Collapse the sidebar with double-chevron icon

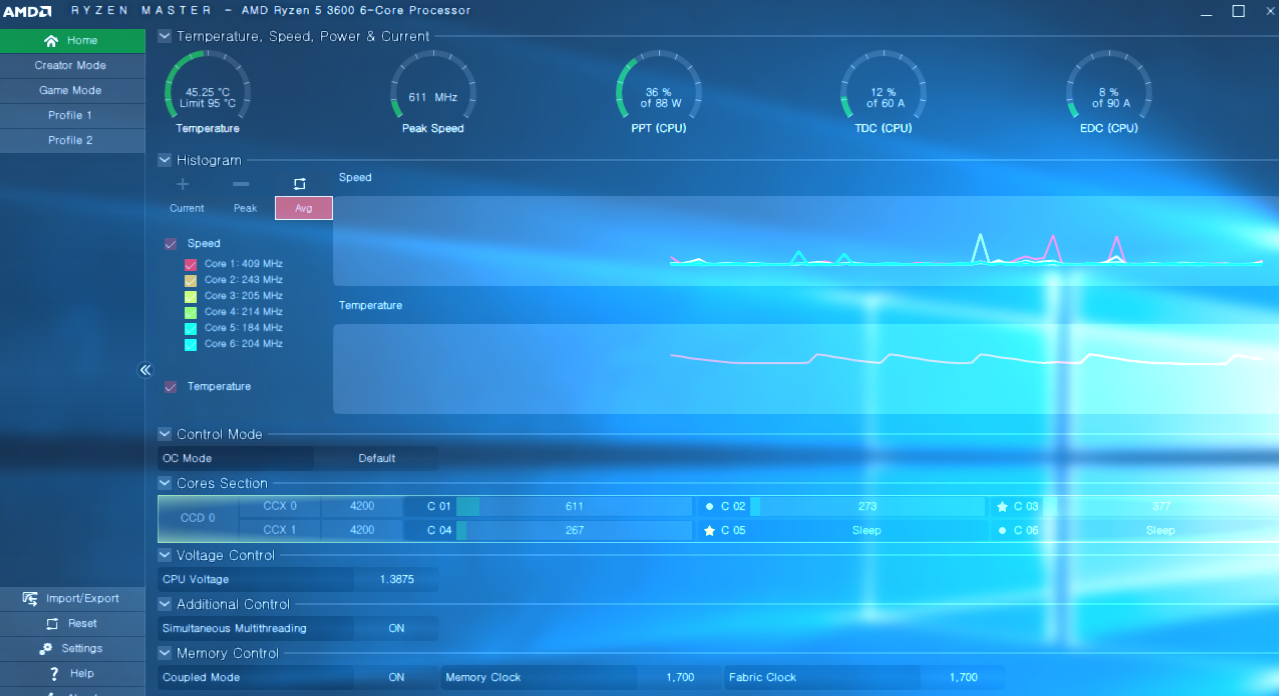(145, 370)
